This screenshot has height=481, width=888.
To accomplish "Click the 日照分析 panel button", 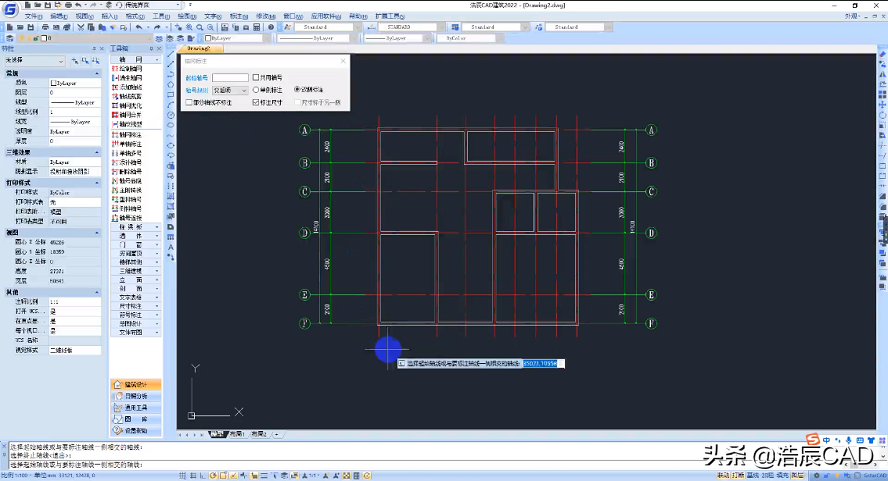I will coord(136,396).
